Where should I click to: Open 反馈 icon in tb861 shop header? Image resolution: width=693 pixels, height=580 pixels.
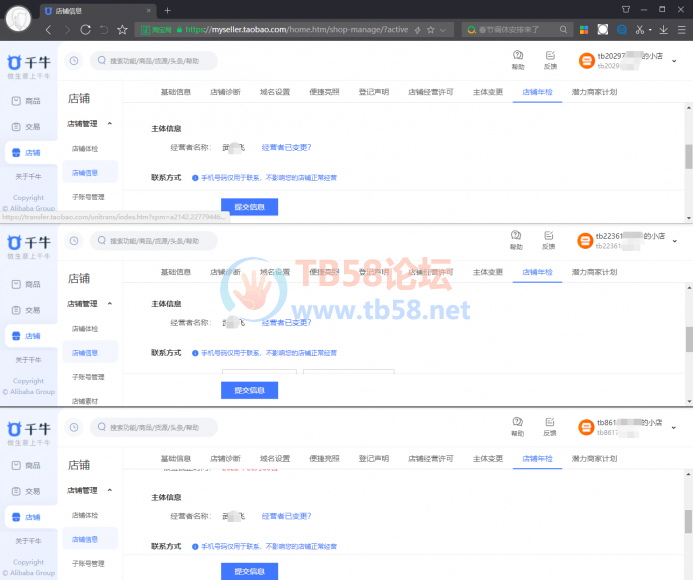click(x=550, y=427)
